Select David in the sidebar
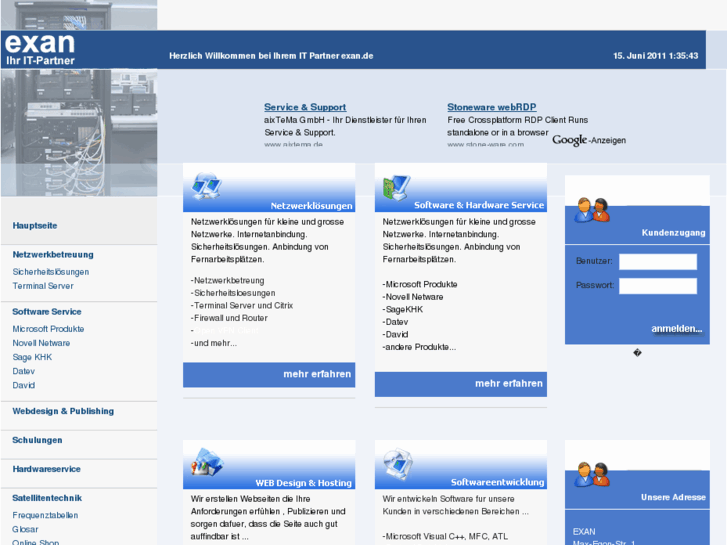The width and height of the screenshot is (727, 545). tap(24, 385)
